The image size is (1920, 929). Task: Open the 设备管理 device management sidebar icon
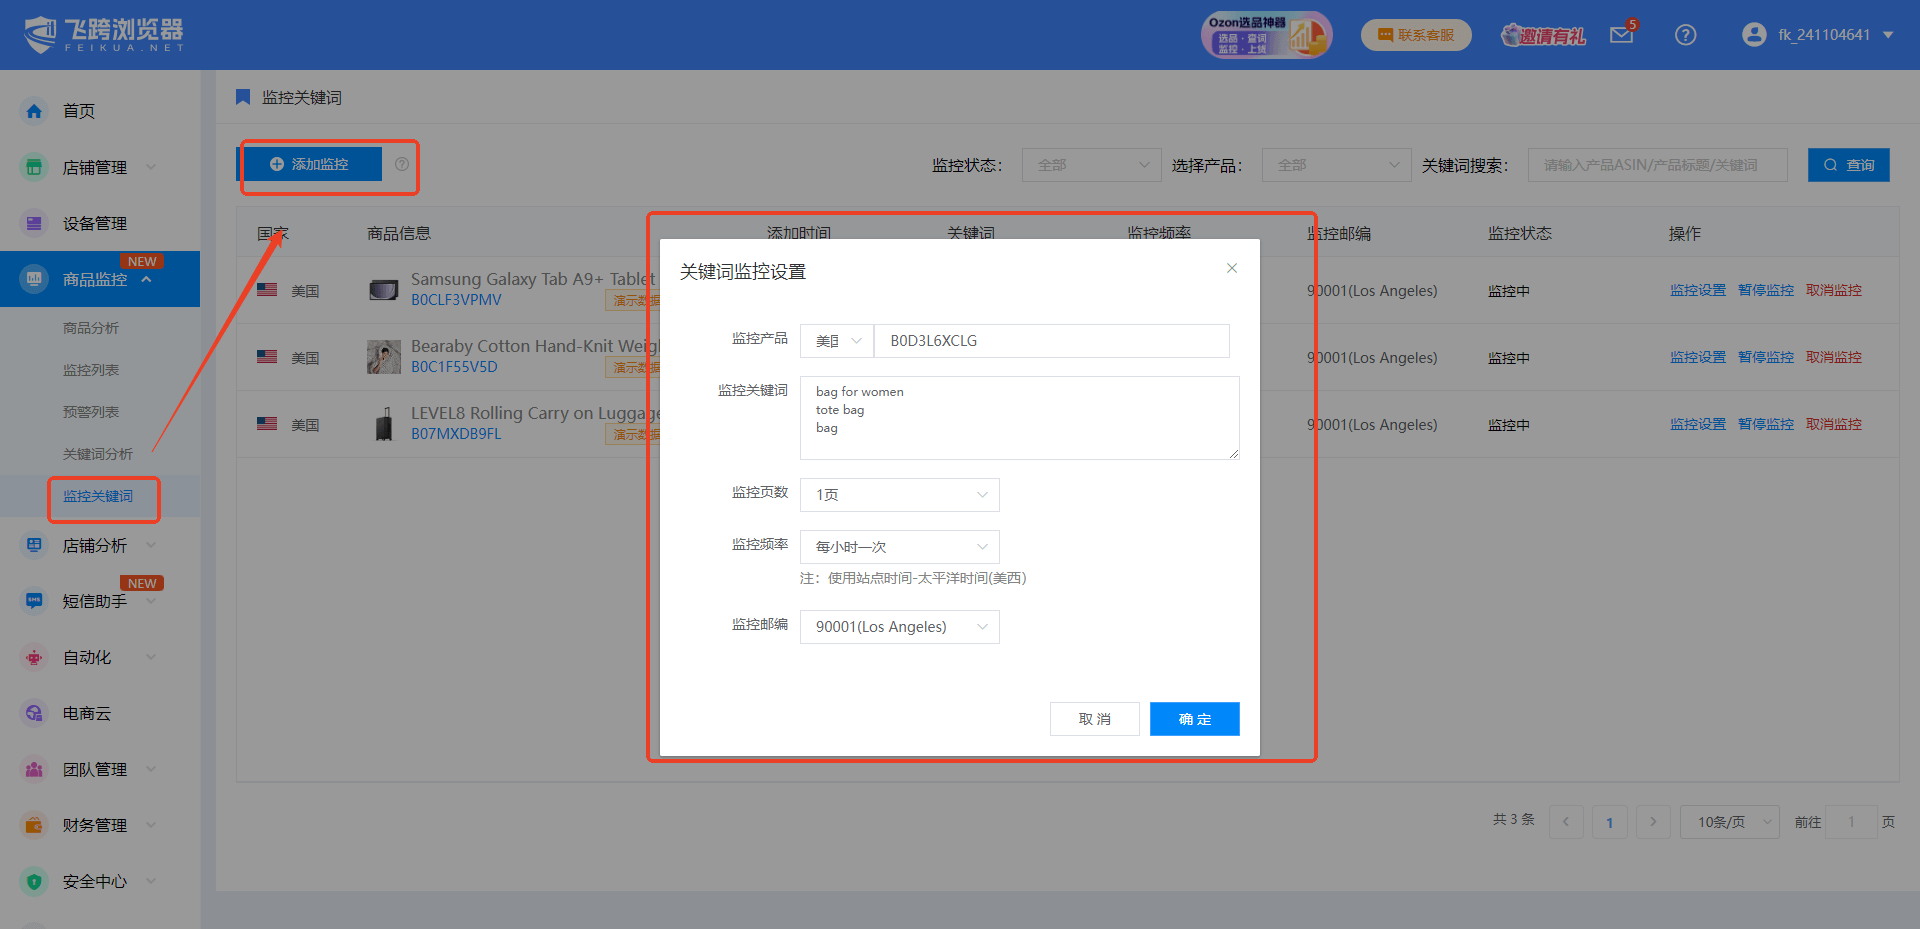point(33,222)
